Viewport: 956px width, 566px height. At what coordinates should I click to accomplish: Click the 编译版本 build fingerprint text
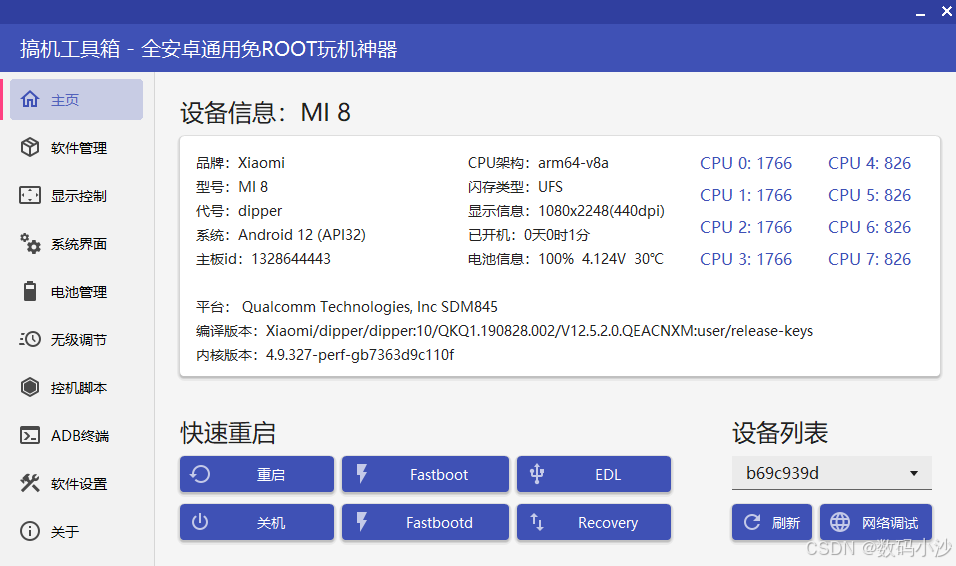pos(504,331)
